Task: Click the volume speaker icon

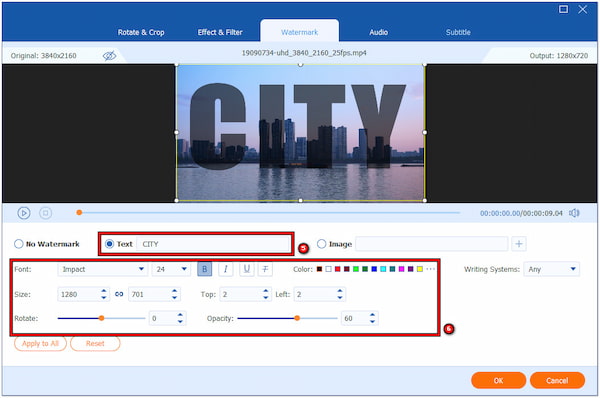Action: pos(574,213)
